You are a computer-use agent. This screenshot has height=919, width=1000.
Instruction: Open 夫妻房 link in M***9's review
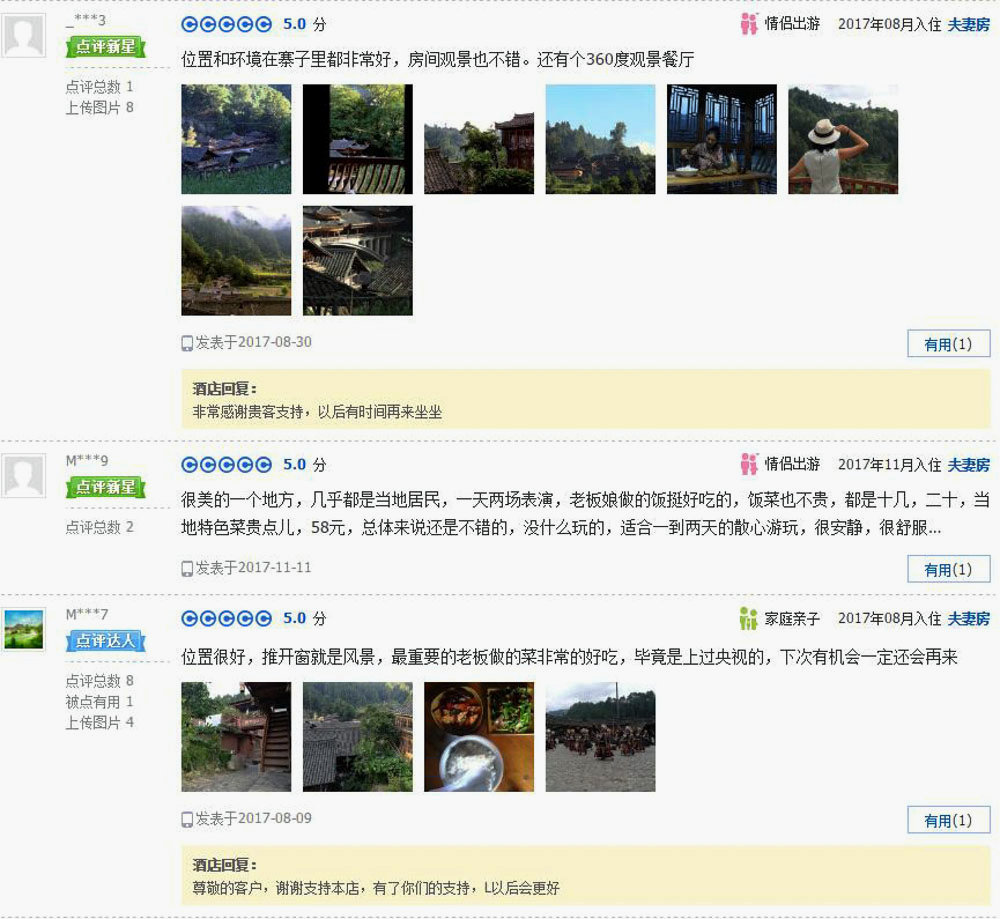[x=968, y=465]
